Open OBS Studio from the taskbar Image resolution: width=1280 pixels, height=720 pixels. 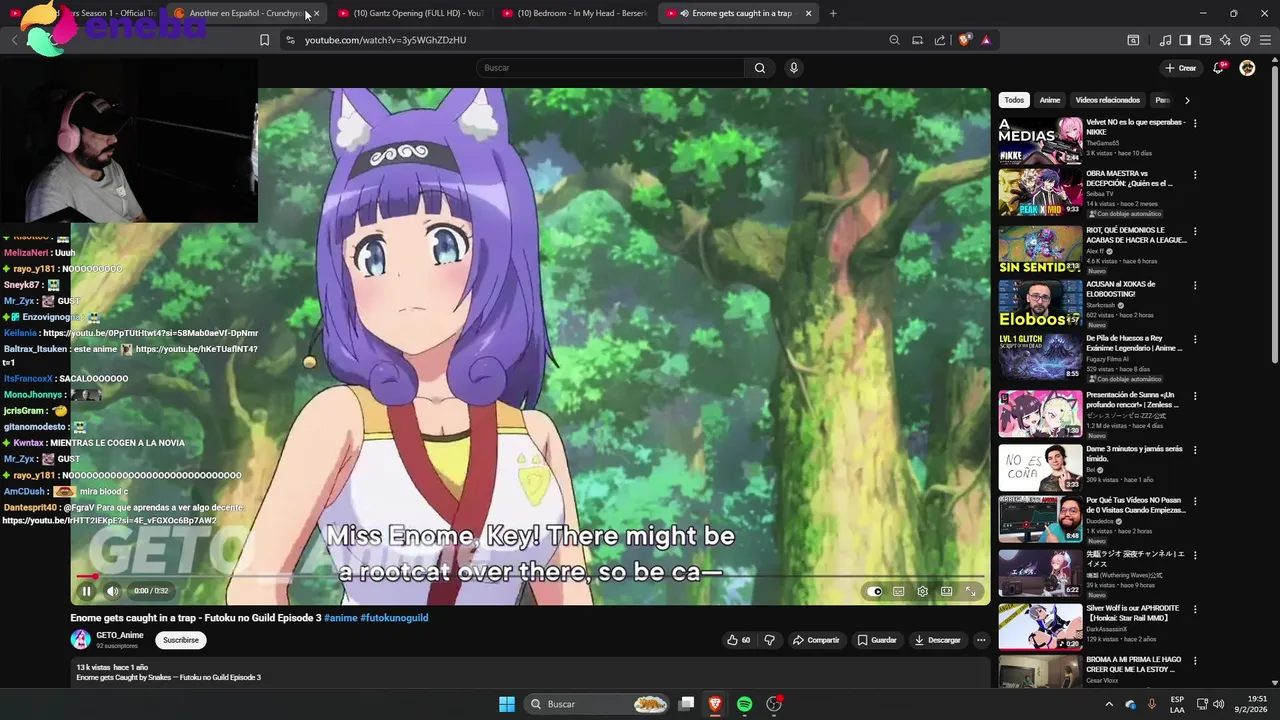click(774, 704)
